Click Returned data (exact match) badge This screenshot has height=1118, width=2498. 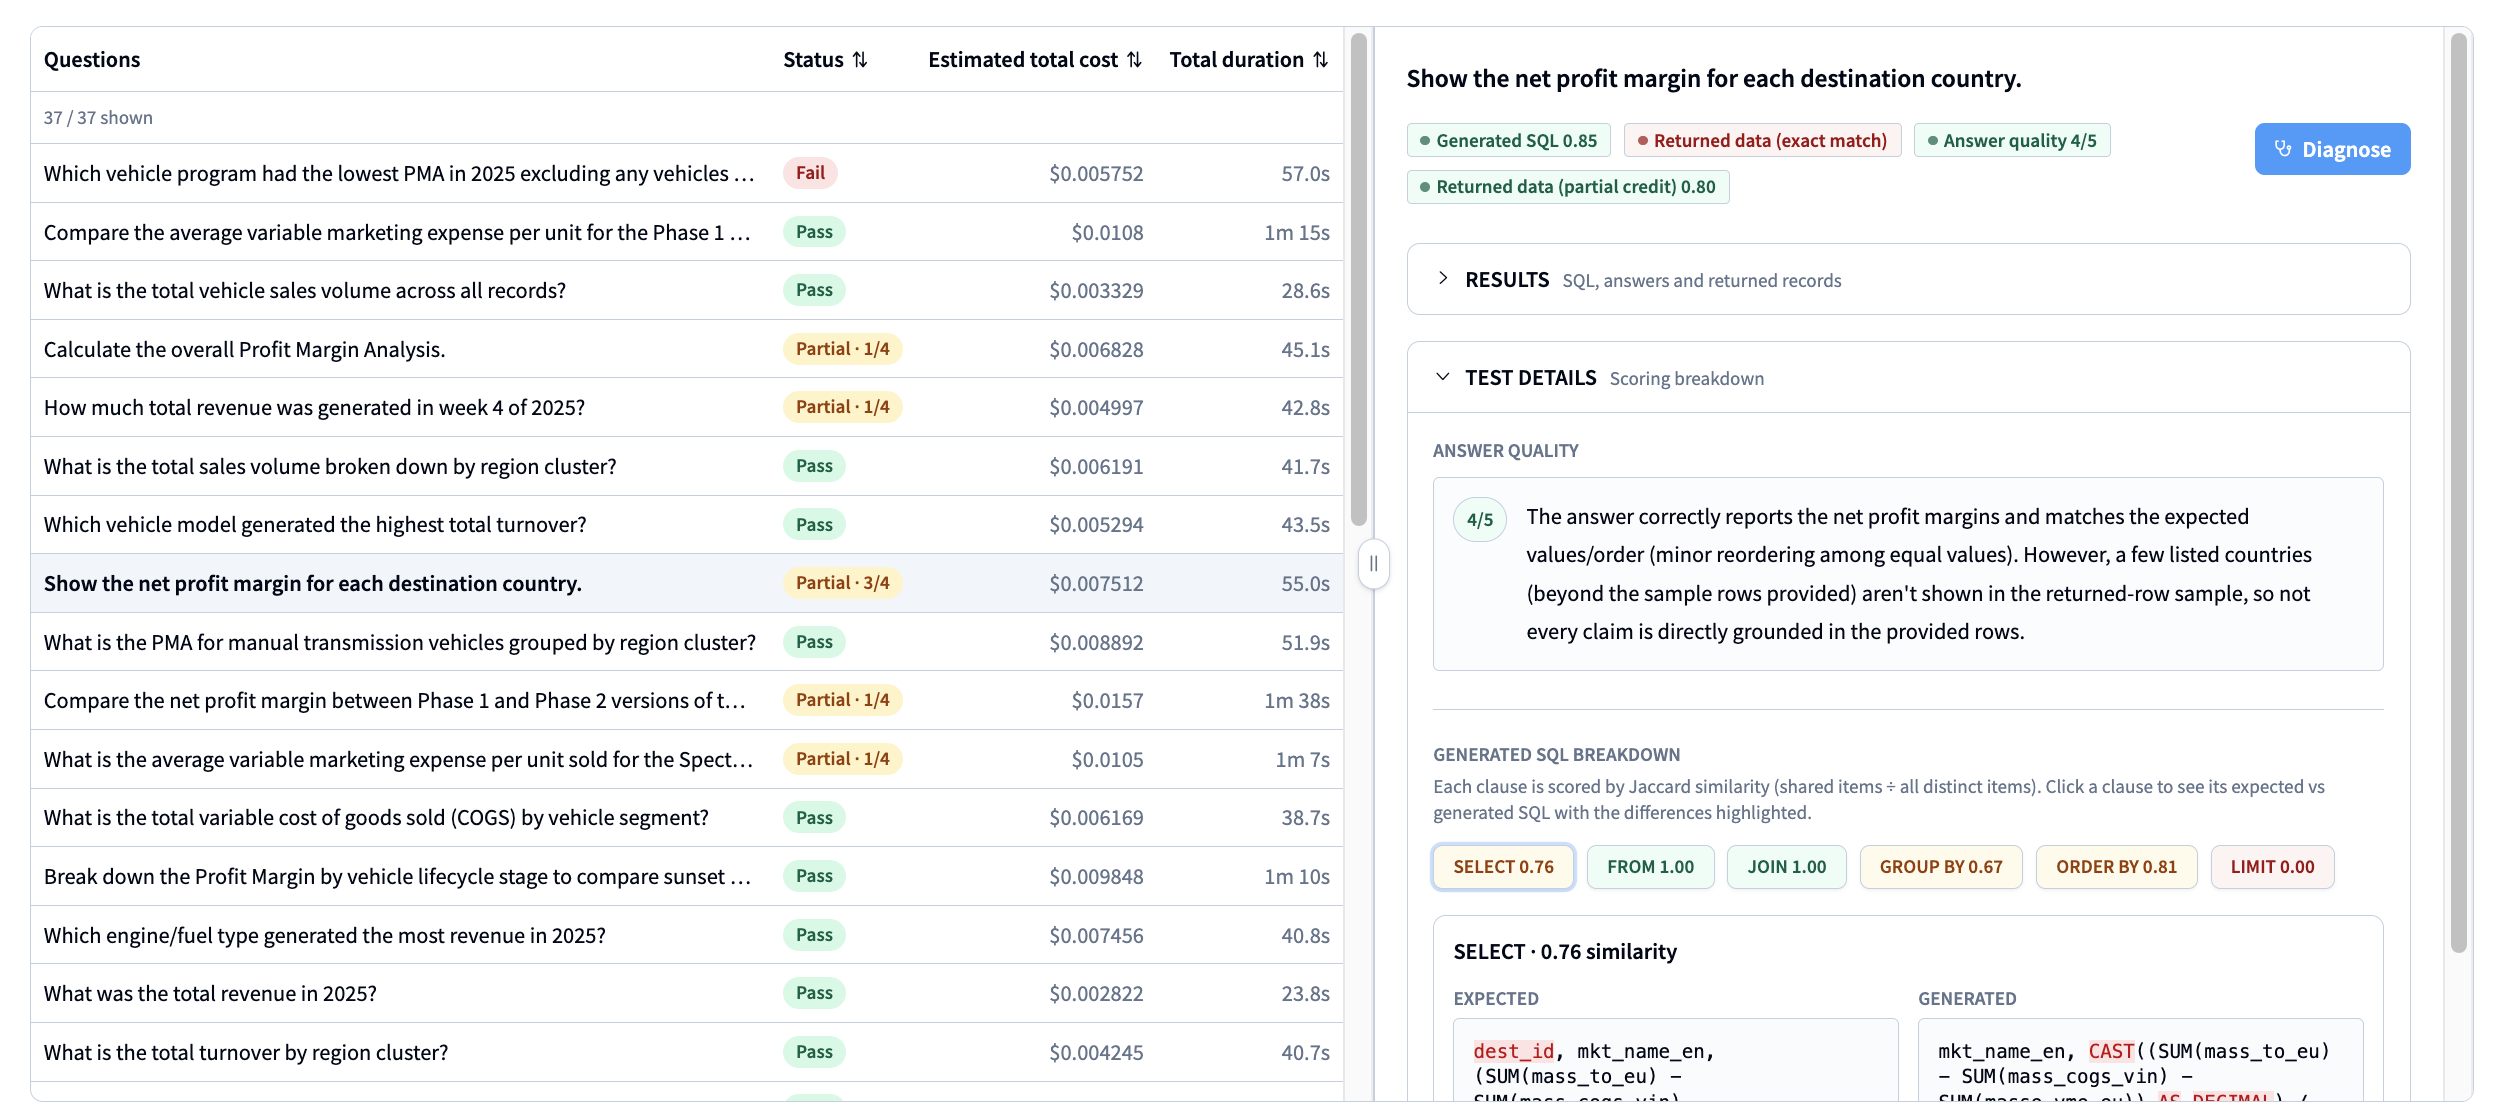tap(1762, 141)
